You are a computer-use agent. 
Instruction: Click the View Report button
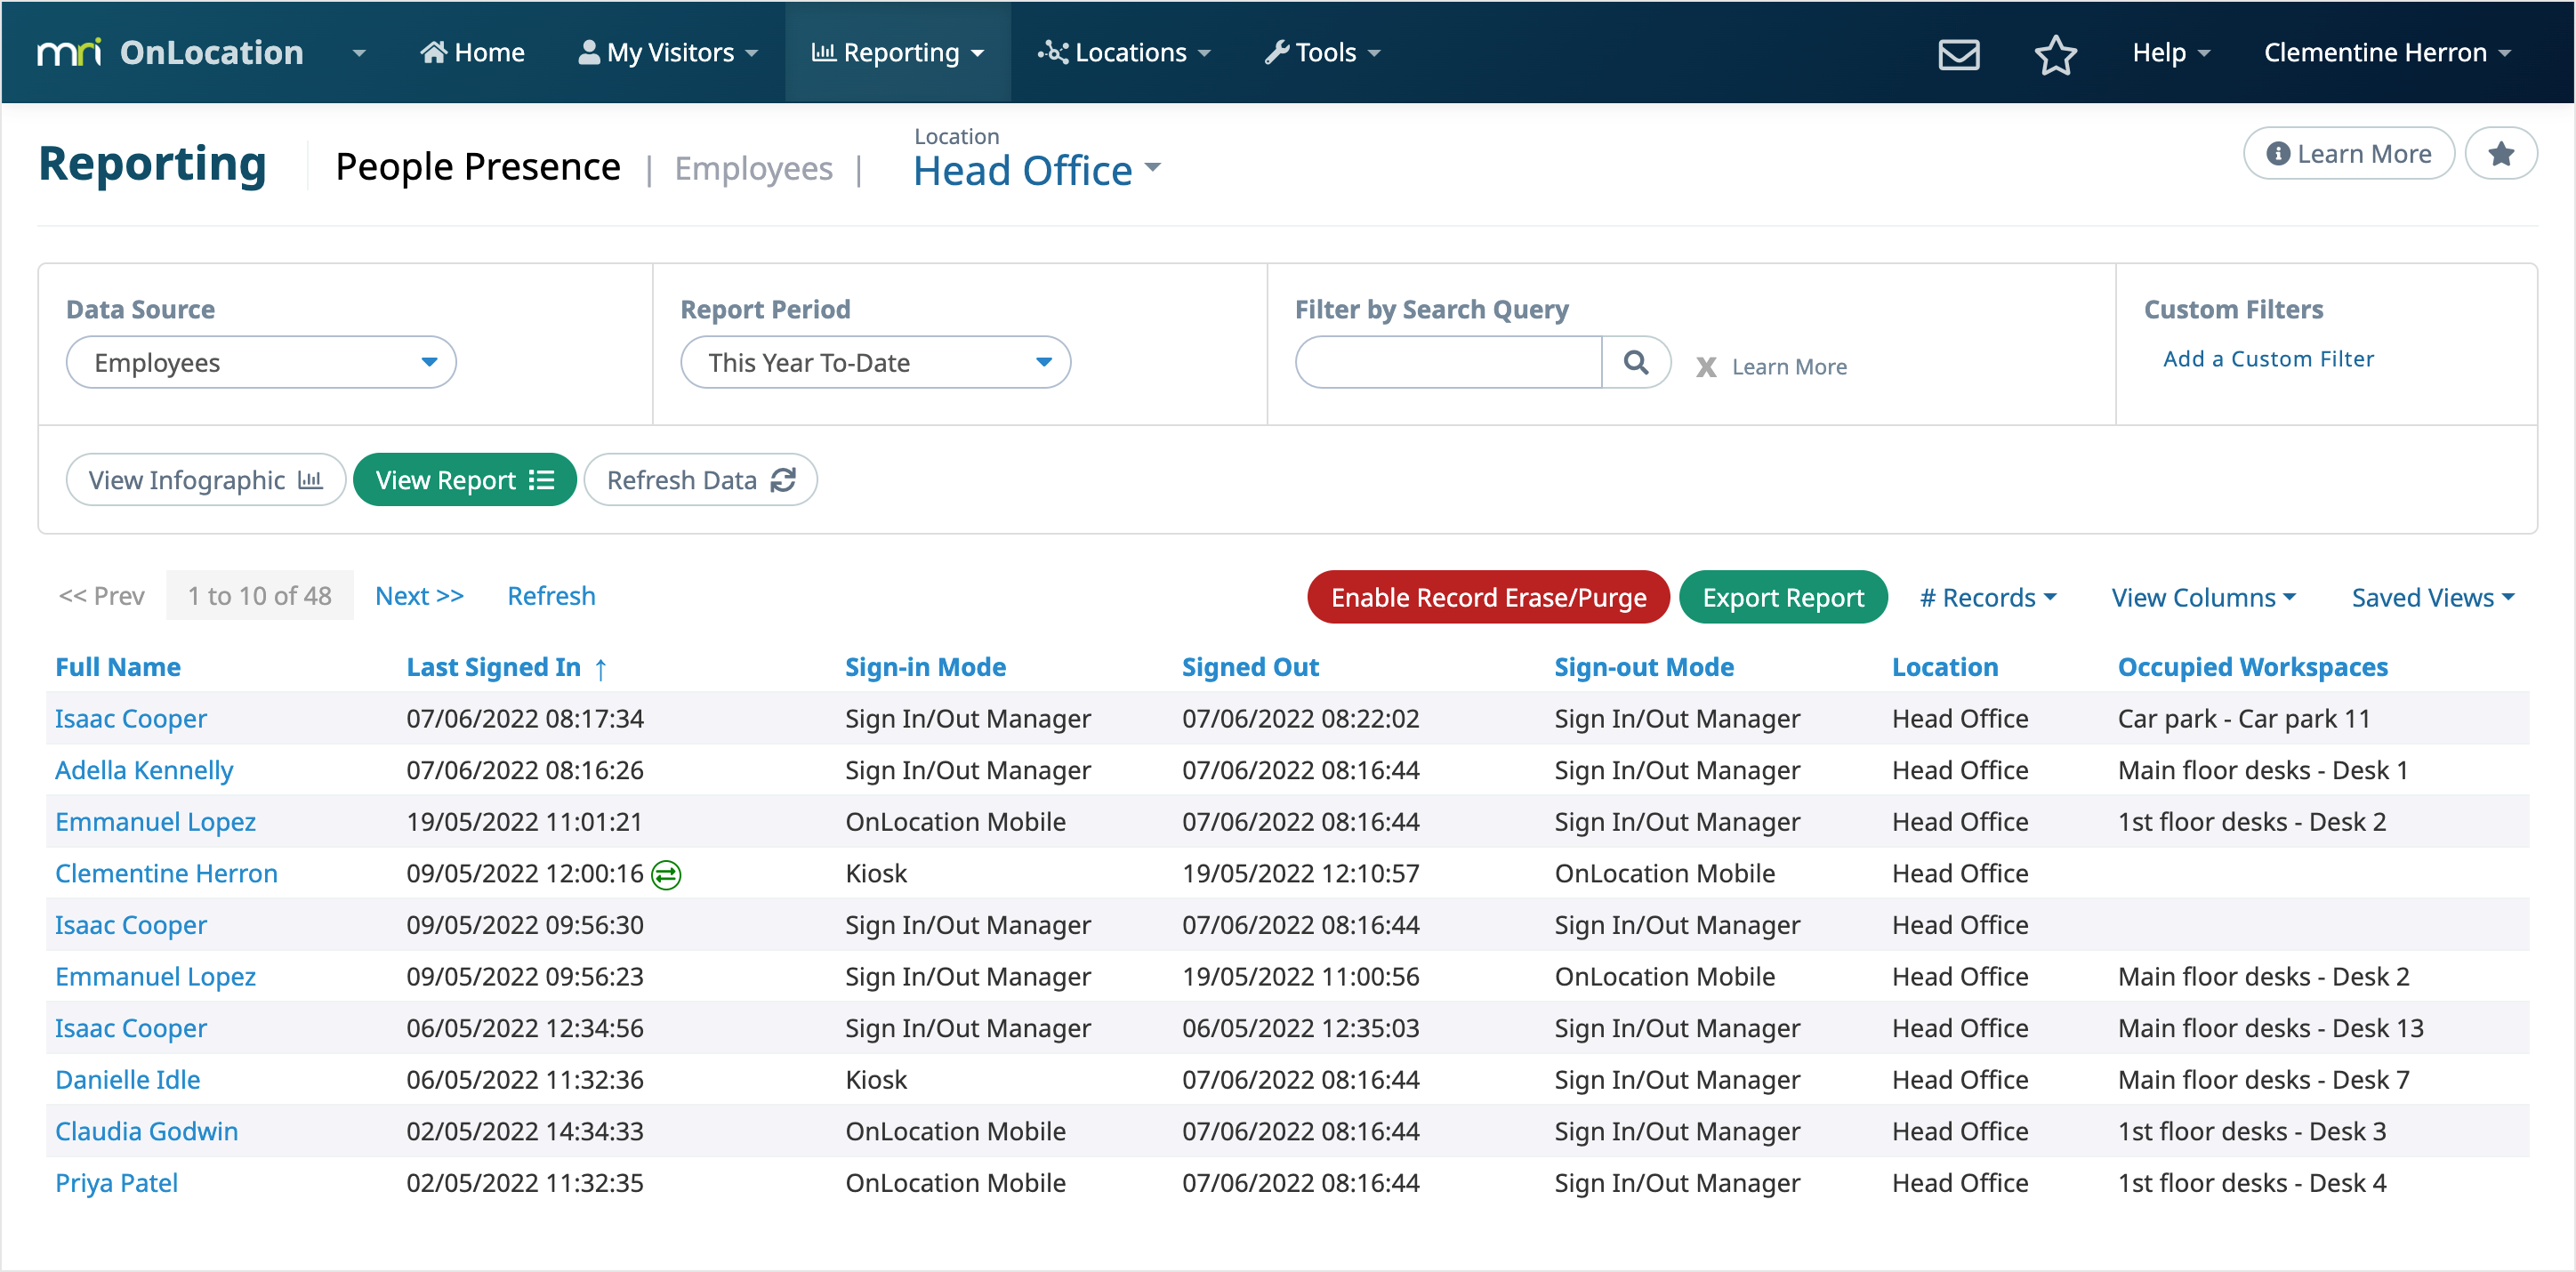[x=464, y=480]
